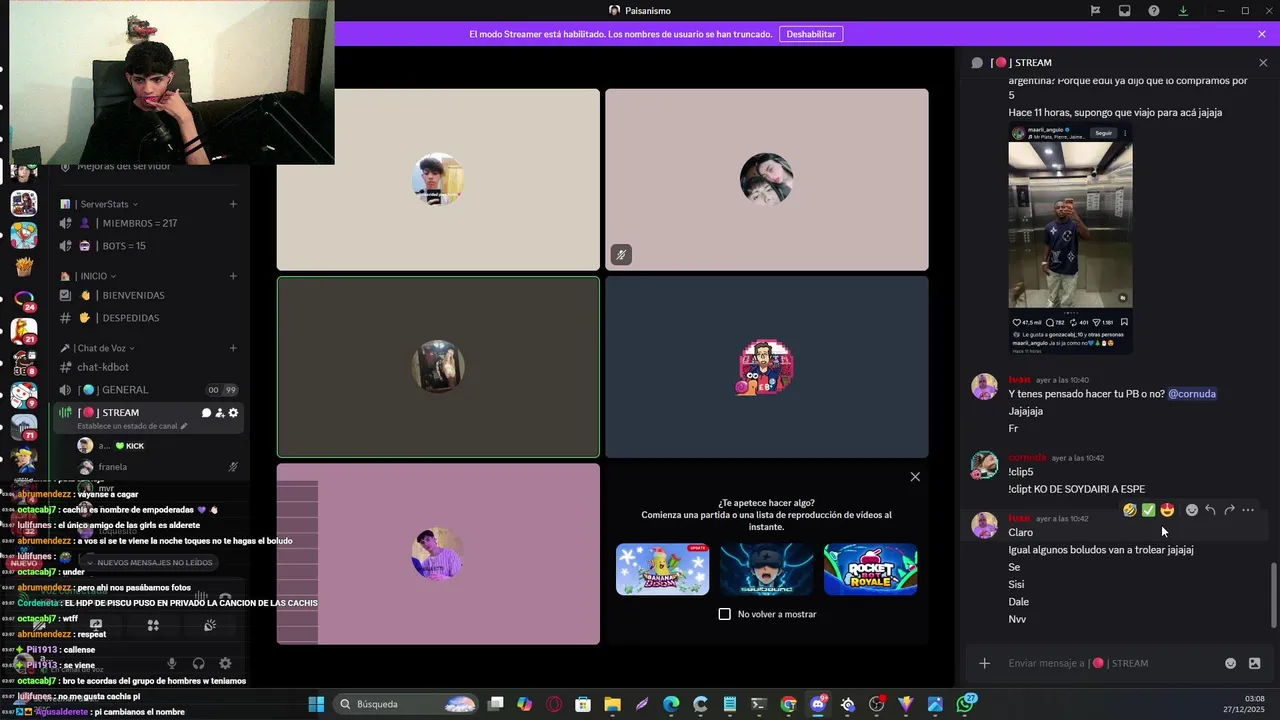Image resolution: width=1280 pixels, height=720 pixels.
Task: Collapse the INICIO category
Action: pyautogui.click(x=93, y=276)
